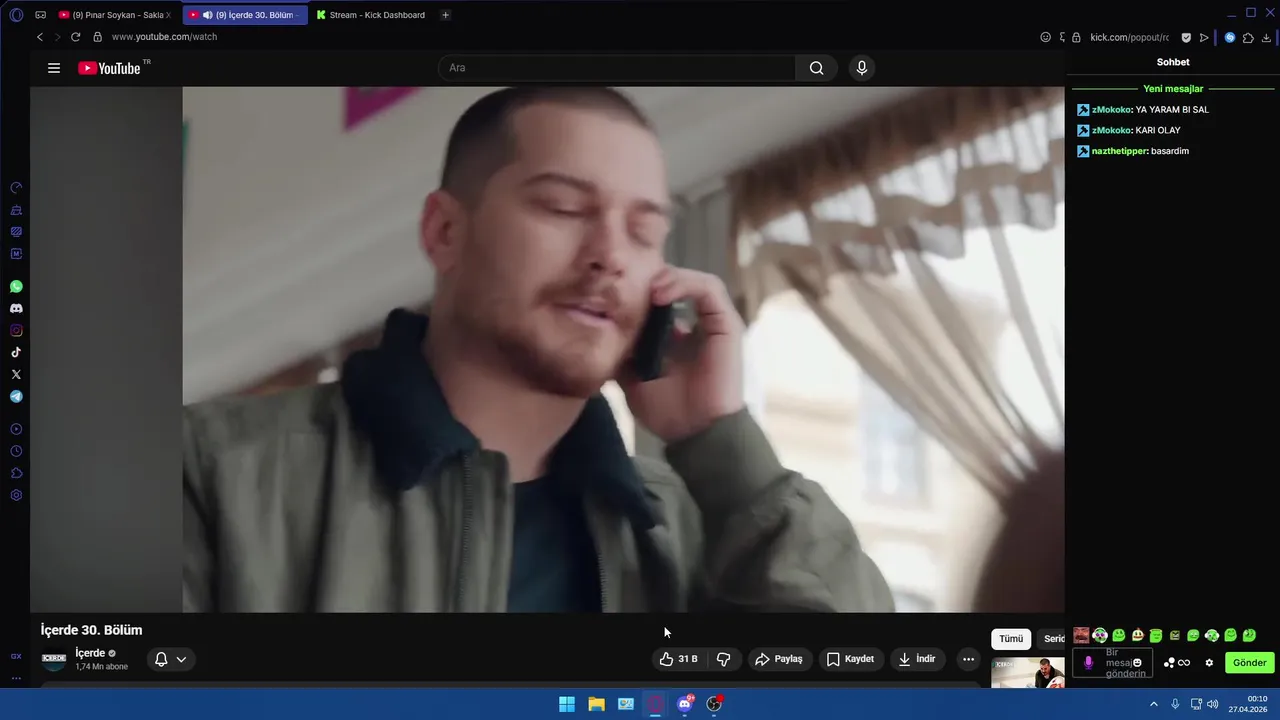Open İçerde channel avatar
Viewport: 1280px width, 720px height.
tap(54, 659)
